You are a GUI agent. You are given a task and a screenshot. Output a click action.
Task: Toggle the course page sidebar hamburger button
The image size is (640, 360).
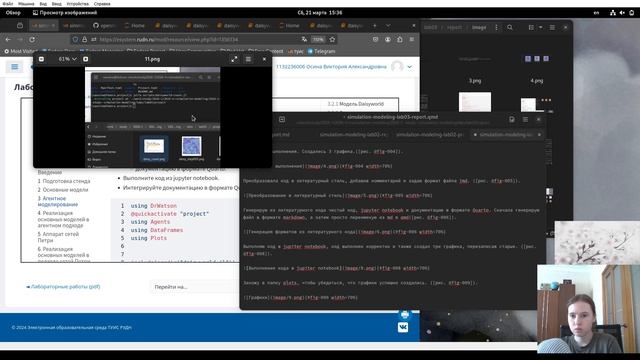pyautogui.click(x=15, y=67)
